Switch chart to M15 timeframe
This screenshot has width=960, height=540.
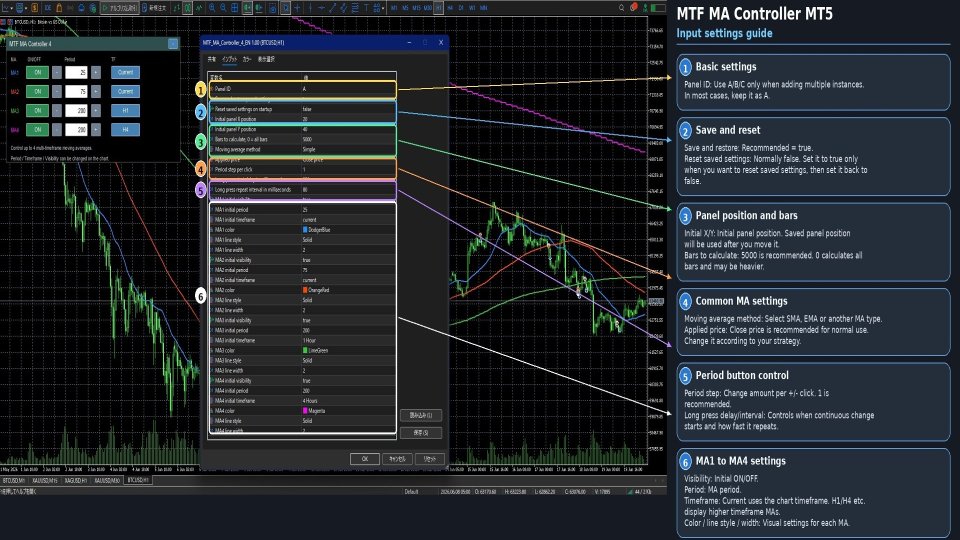tap(416, 7)
